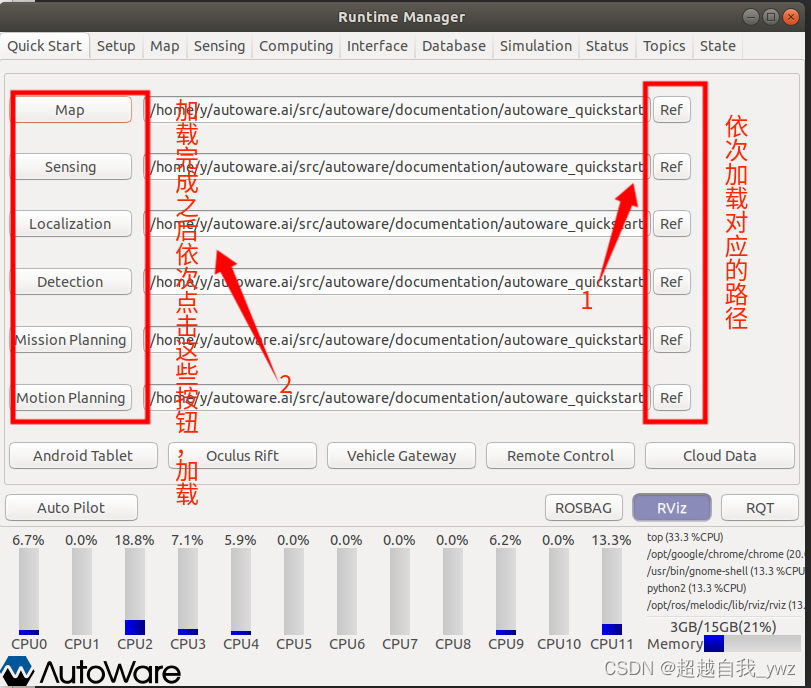Screen dimensions: 811x688
Task: Toggle the Localization launch button
Action: click(70, 223)
